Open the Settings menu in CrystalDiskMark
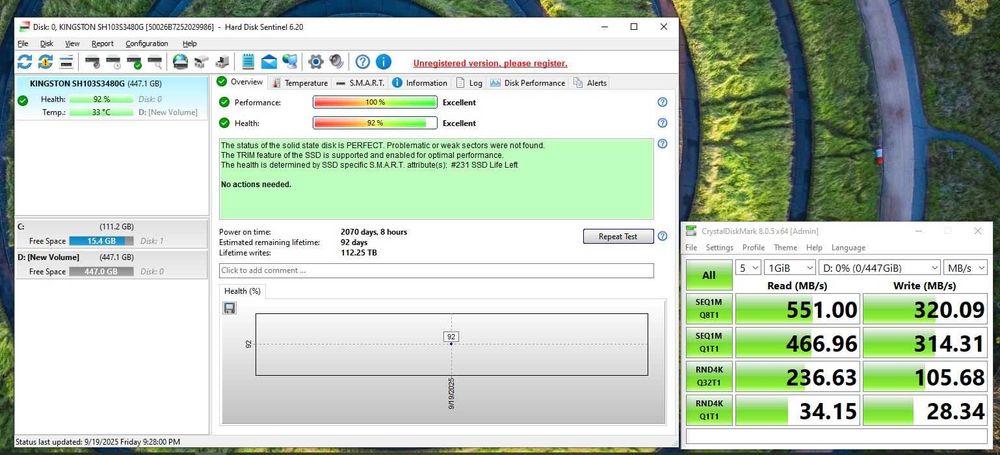Image resolution: width=1000 pixels, height=455 pixels. click(719, 248)
